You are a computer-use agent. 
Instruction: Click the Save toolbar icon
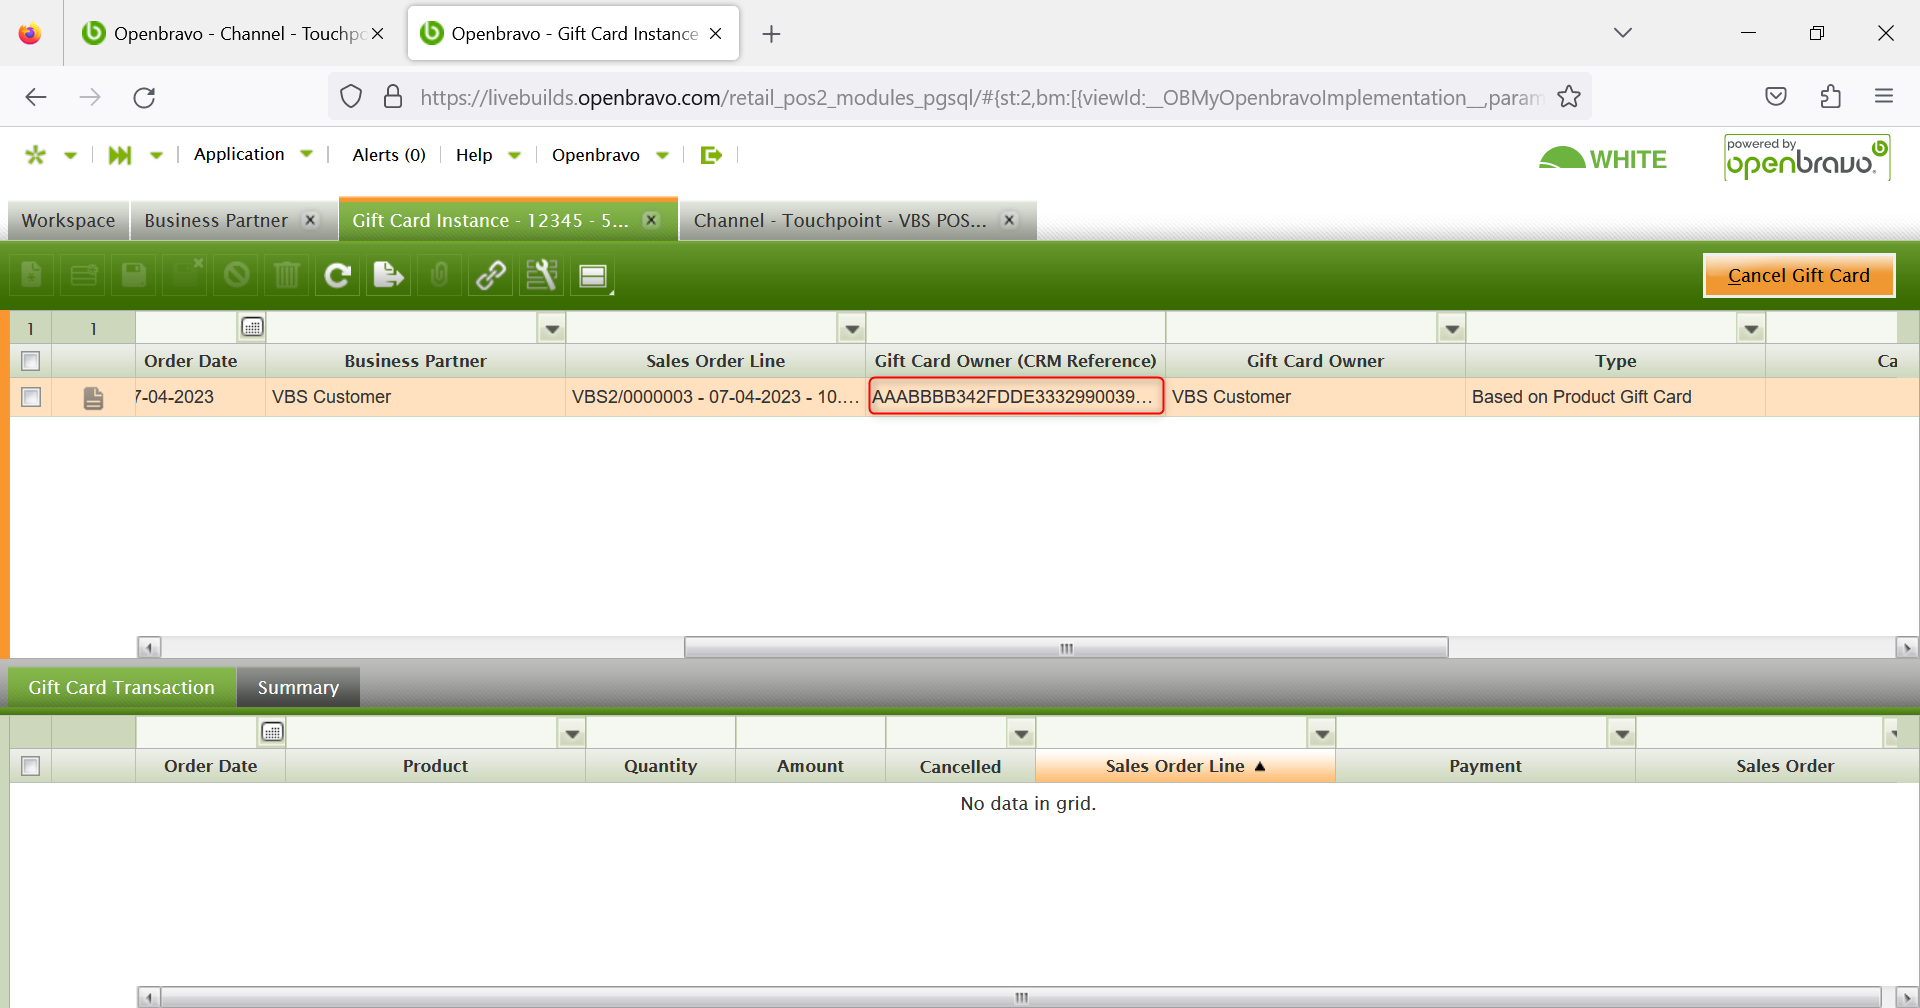(x=134, y=275)
